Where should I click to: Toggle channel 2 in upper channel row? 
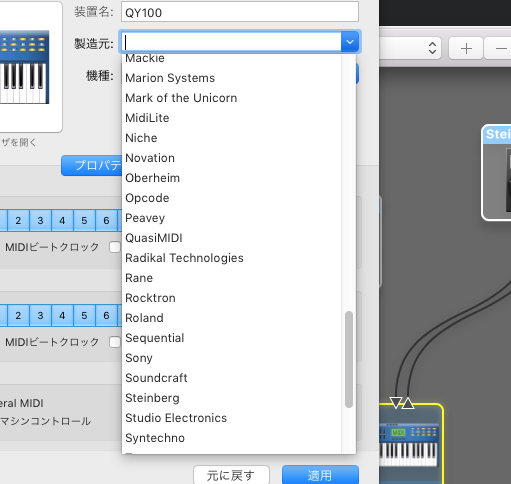click(x=18, y=220)
